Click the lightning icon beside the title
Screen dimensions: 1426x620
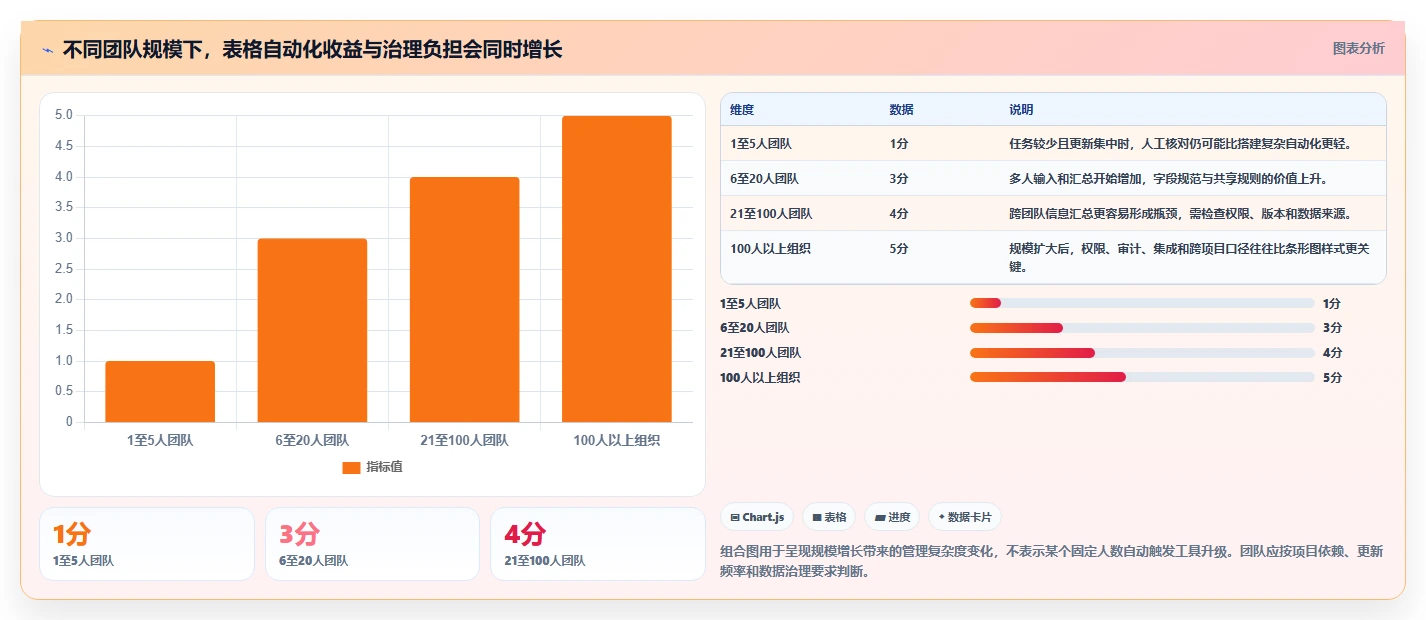pyautogui.click(x=48, y=49)
